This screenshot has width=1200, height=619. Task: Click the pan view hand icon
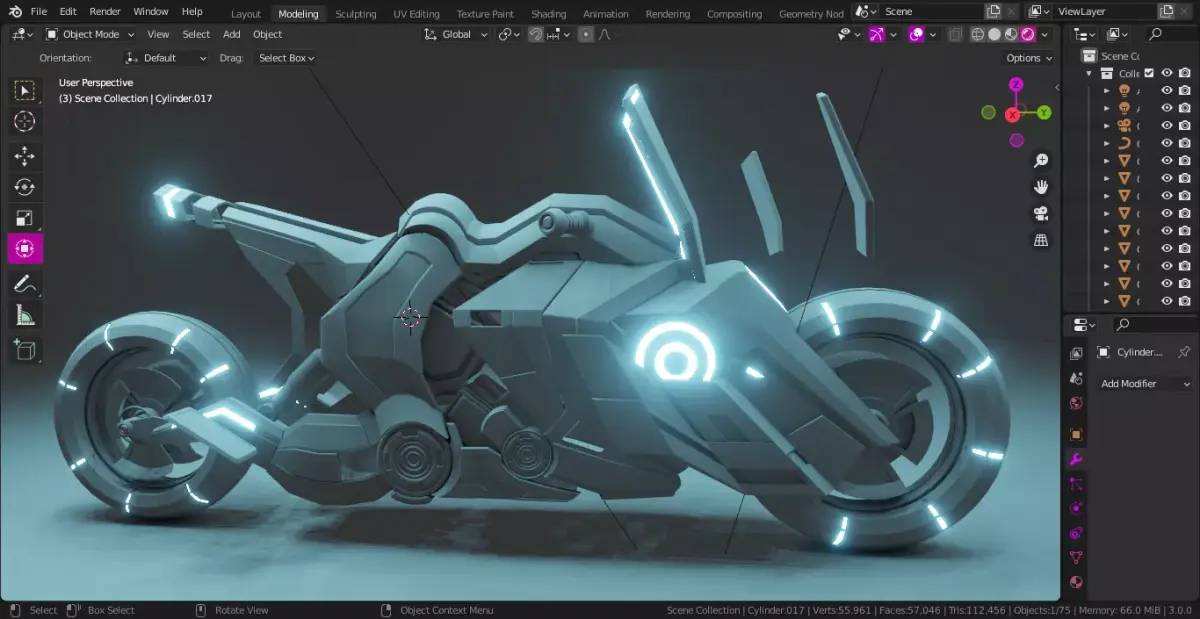click(x=1041, y=187)
